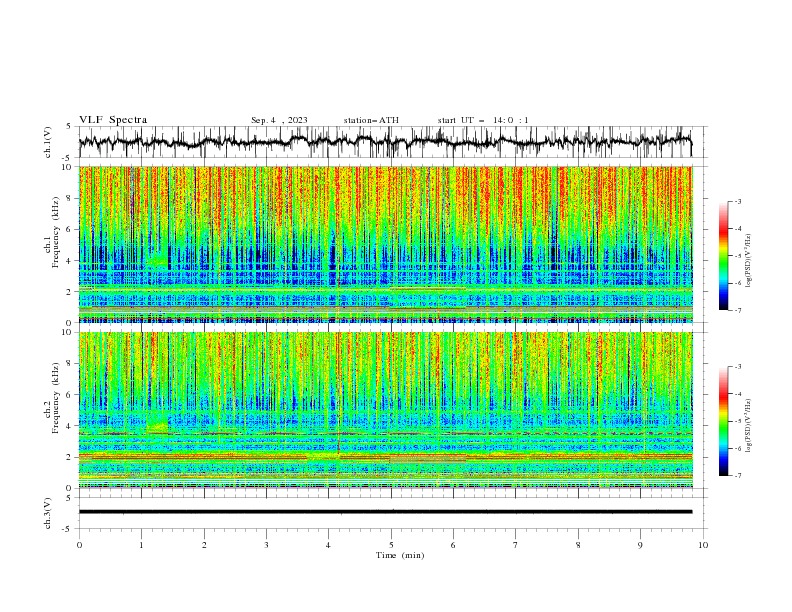Click the time axis tick label '1'

pos(141,545)
